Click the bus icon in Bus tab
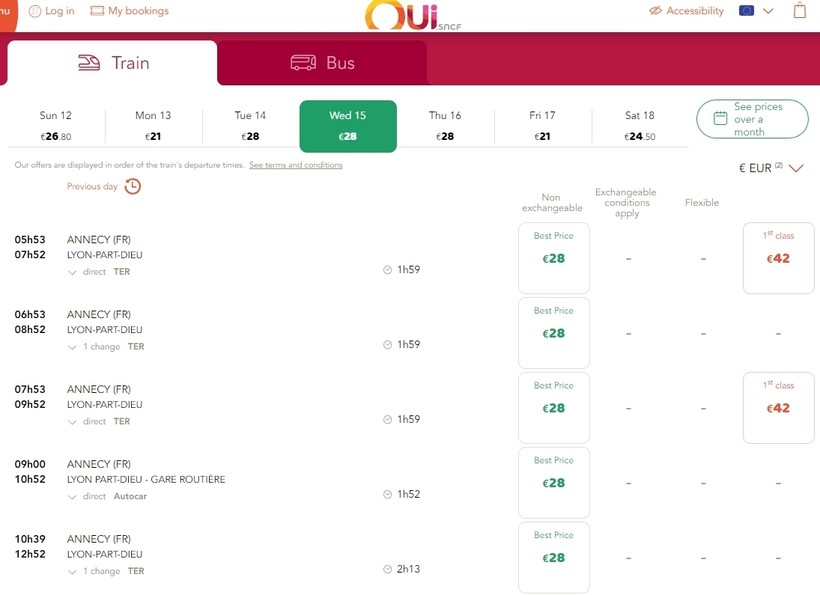 coord(303,63)
